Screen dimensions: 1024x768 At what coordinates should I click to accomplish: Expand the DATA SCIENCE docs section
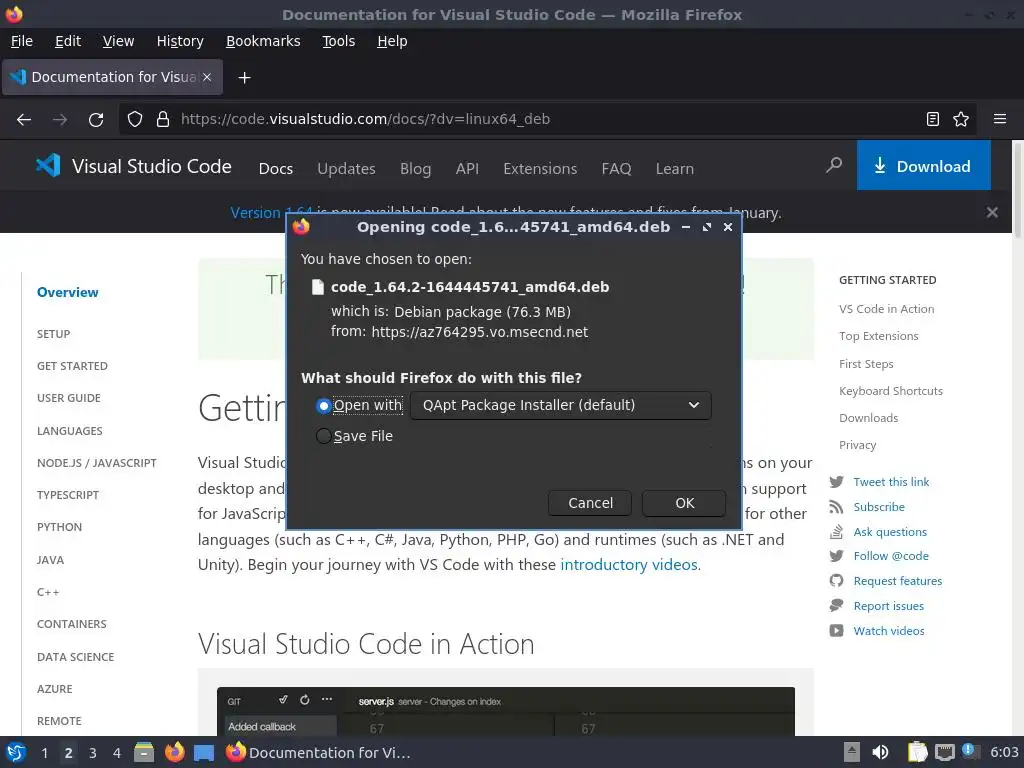[x=75, y=657]
